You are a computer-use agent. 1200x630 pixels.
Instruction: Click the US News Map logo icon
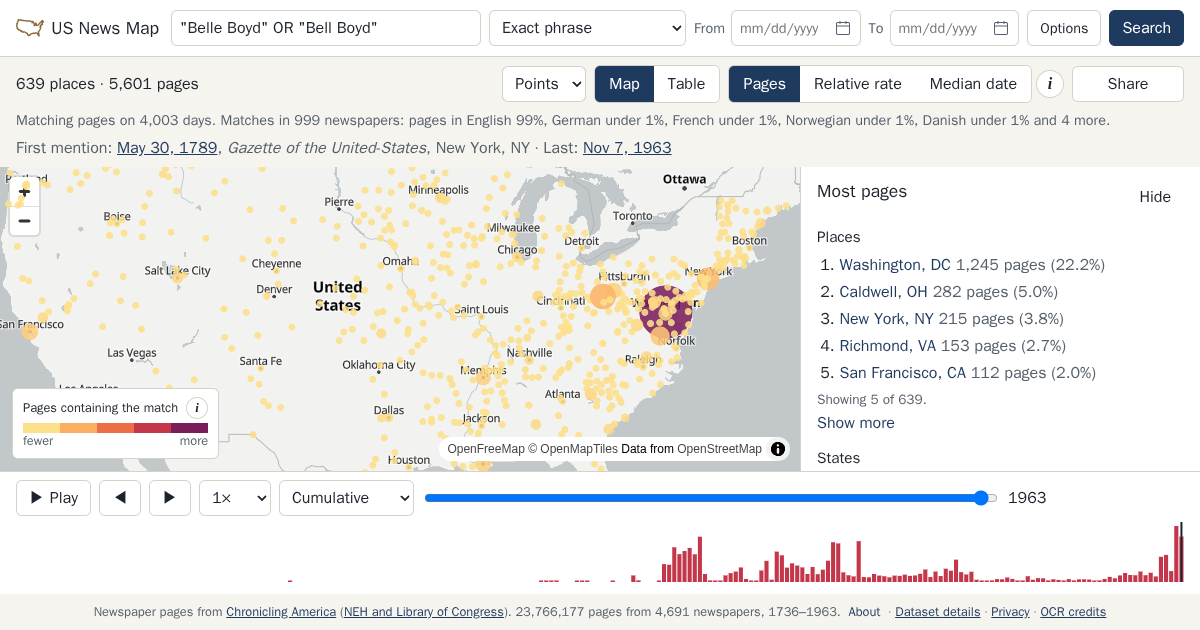pyautogui.click(x=30, y=28)
